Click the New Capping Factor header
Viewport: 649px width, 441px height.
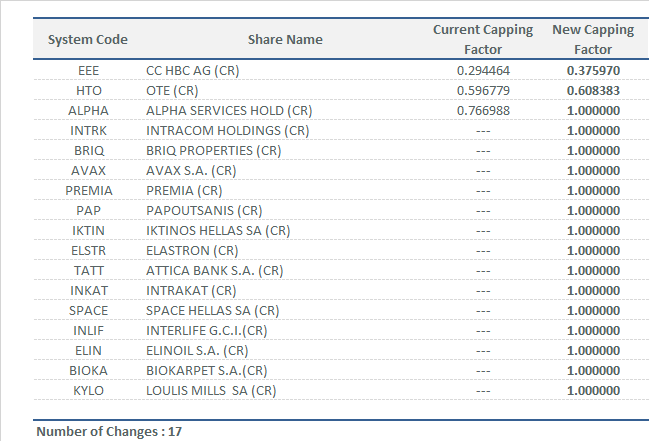[x=593, y=39]
